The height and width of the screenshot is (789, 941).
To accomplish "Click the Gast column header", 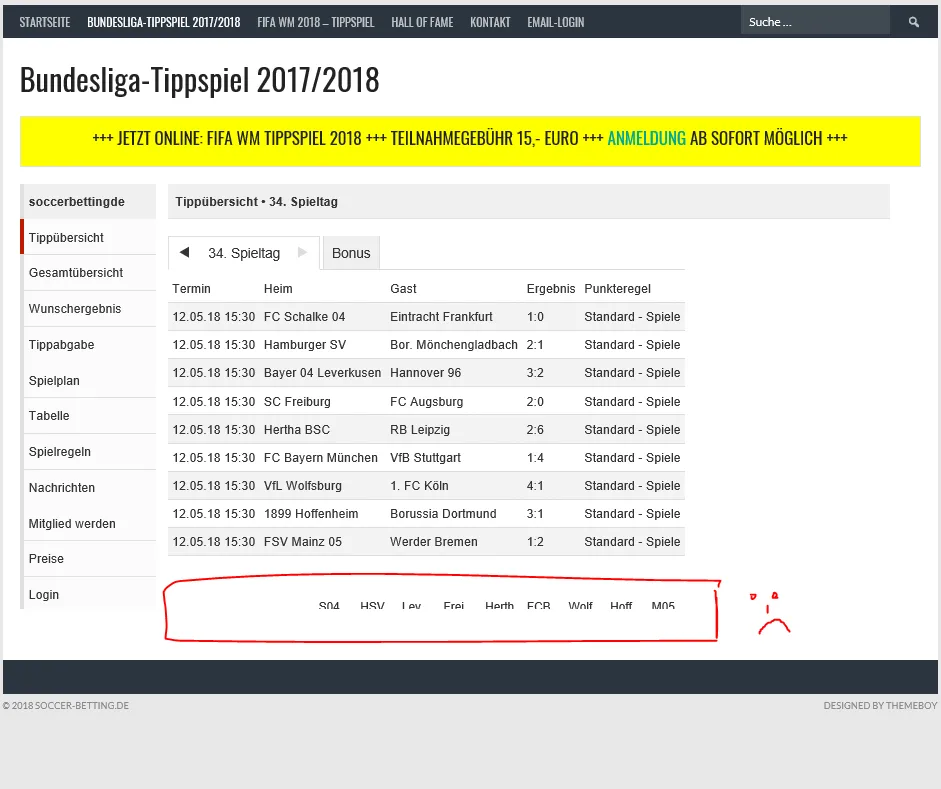I will click(403, 289).
